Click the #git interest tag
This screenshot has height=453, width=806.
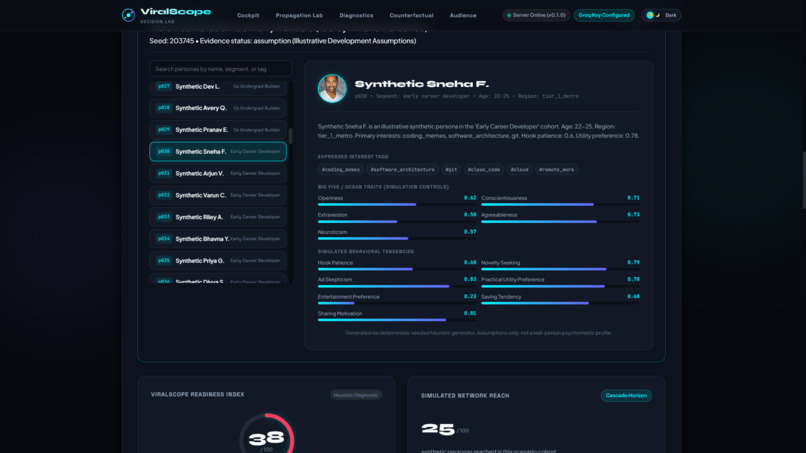(451, 170)
